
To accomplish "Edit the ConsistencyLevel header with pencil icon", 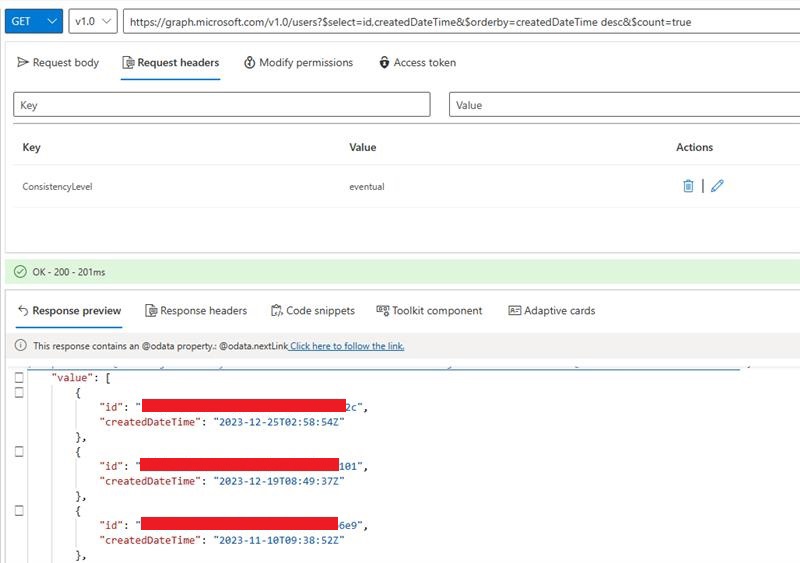I will (717, 186).
